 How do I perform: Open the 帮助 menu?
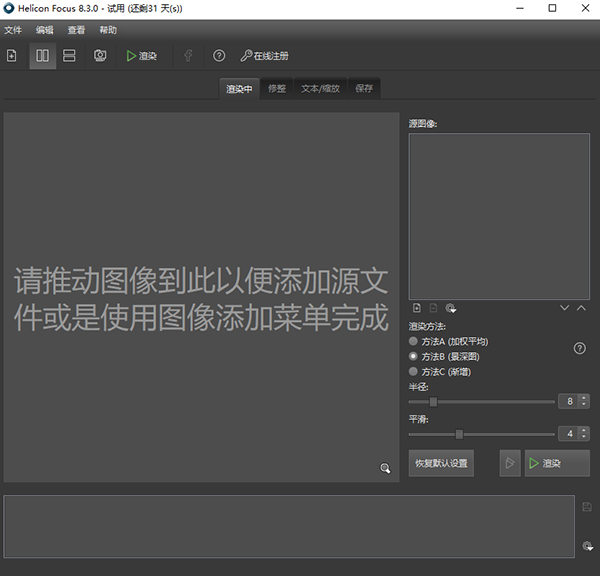pyautogui.click(x=108, y=30)
